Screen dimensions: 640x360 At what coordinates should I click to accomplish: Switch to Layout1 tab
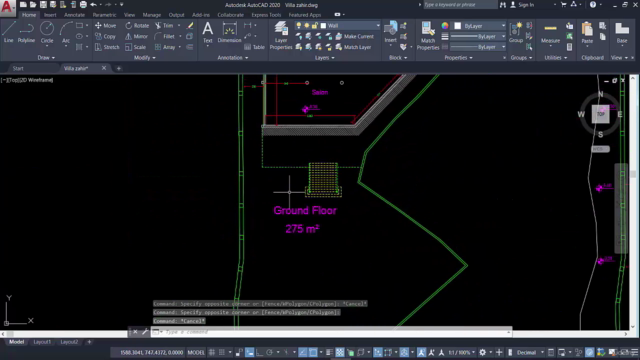click(x=42, y=342)
